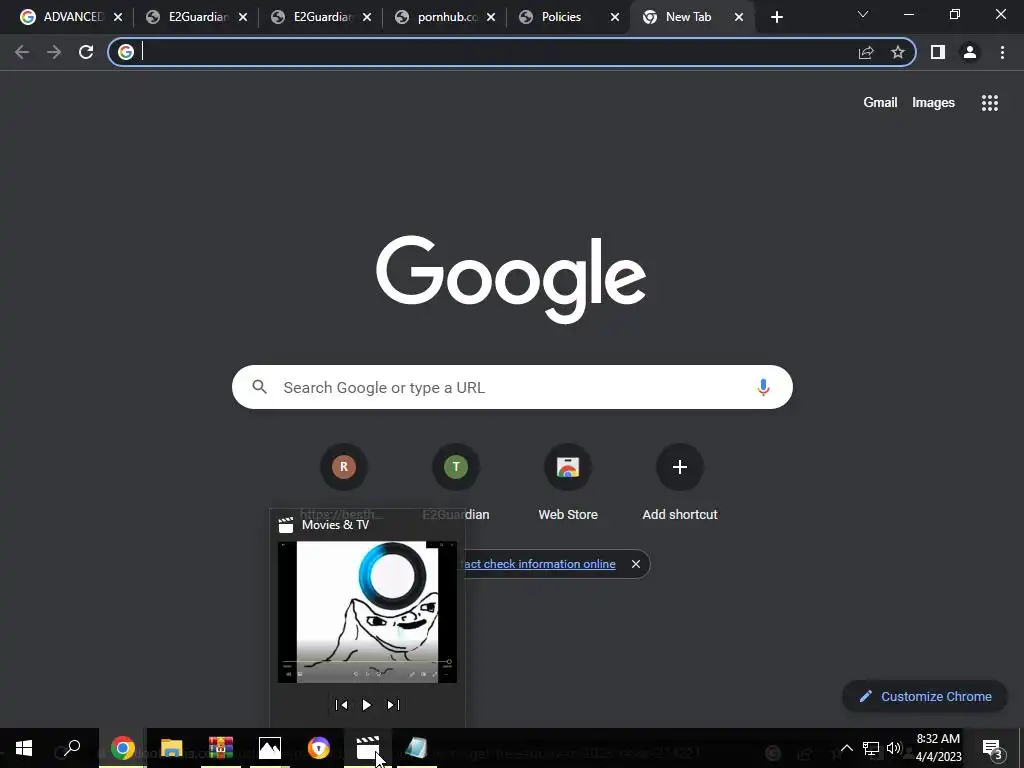
Task: Open the Chrome profile menu
Action: 970,52
